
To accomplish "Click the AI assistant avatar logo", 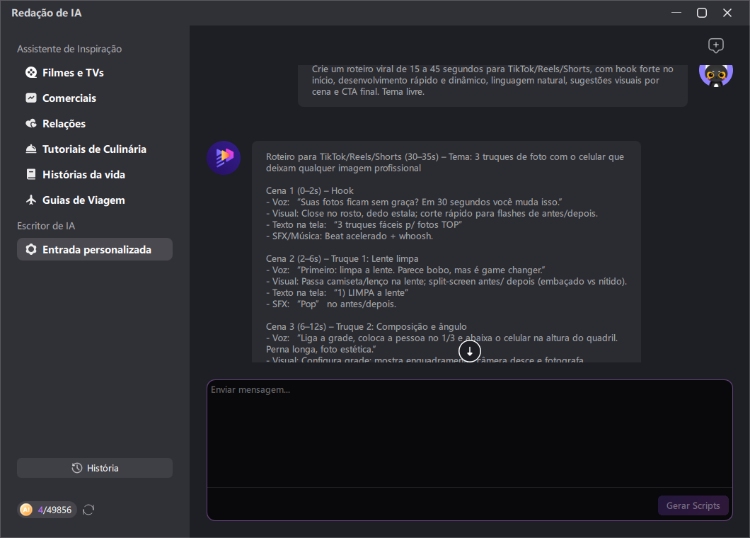I will pos(223,158).
